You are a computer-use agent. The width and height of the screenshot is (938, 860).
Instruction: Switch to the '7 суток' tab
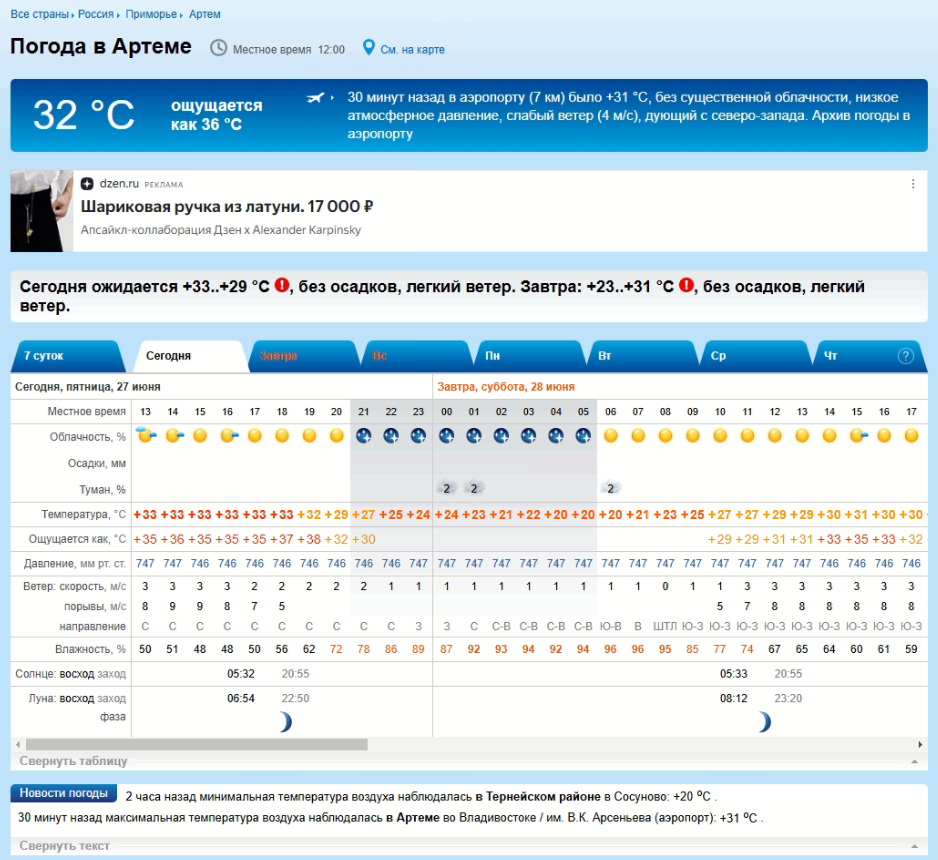(66, 356)
